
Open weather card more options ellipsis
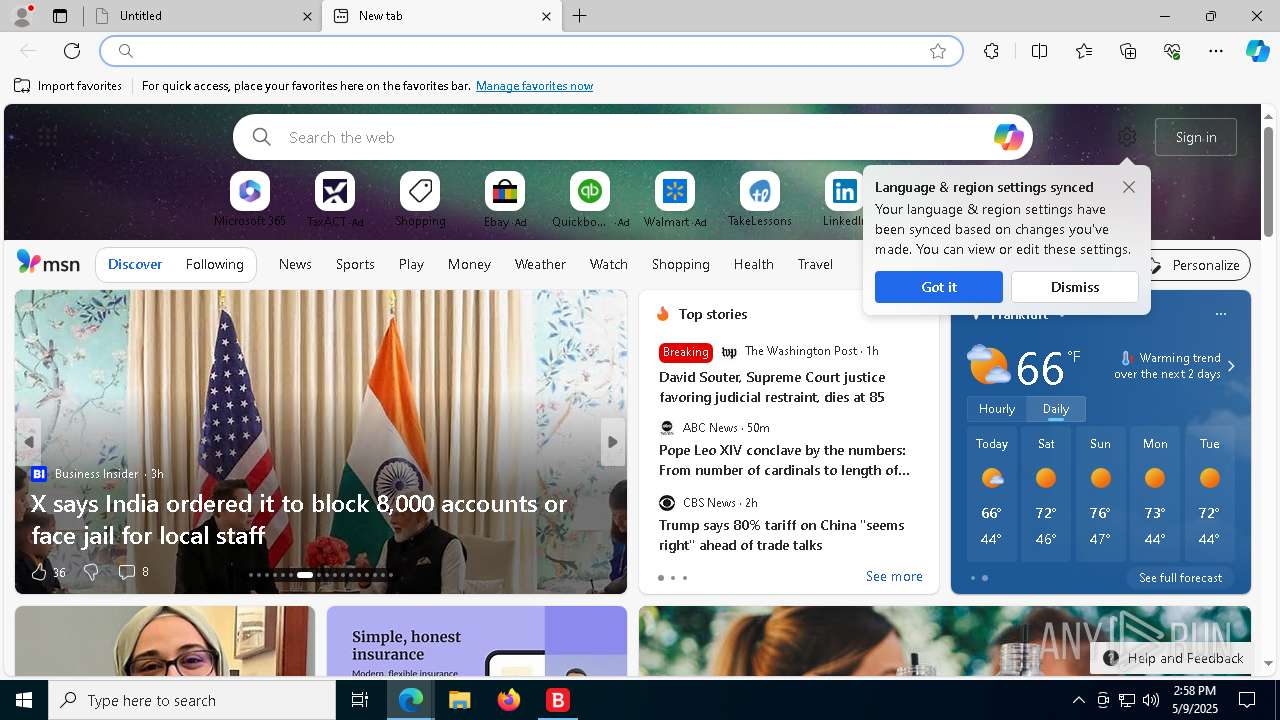(1220, 314)
